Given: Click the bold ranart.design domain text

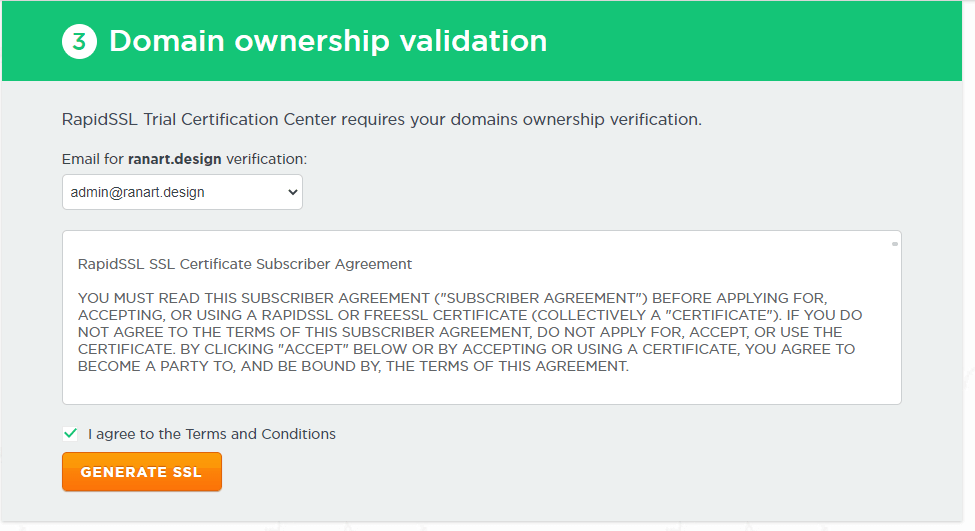Looking at the screenshot, I should click(x=175, y=159).
